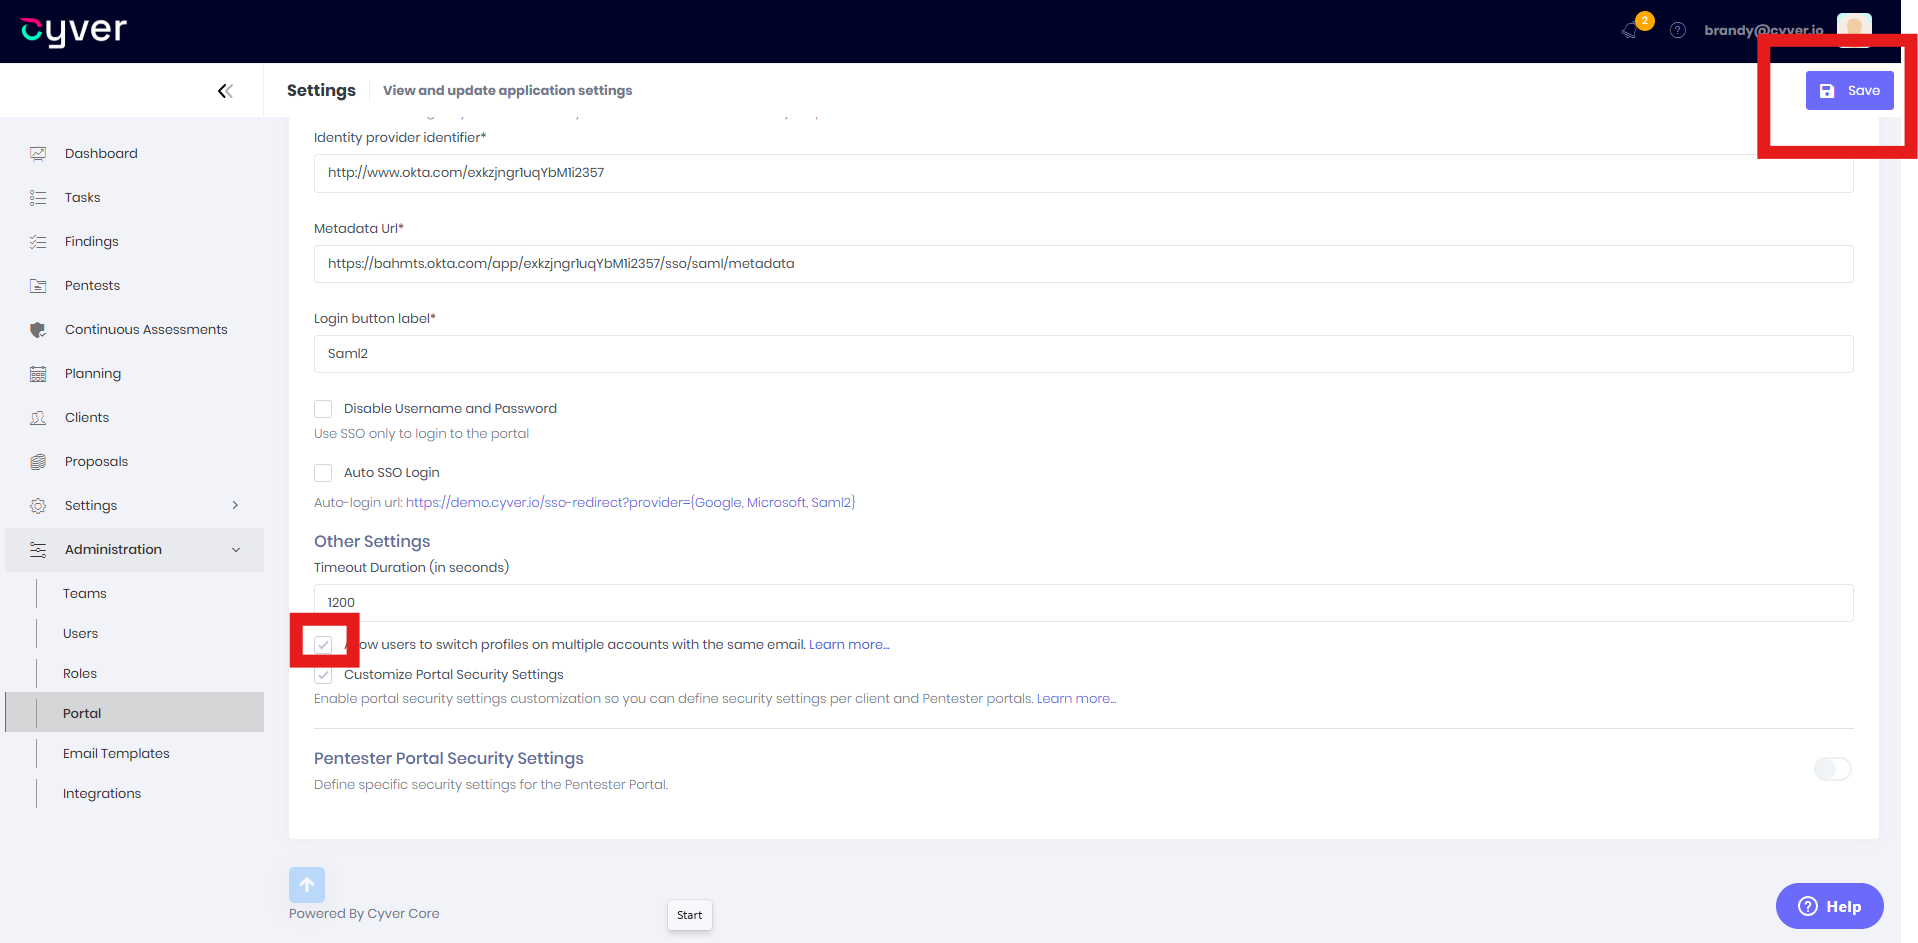Open Proposals in the sidebar
1918x943 pixels.
tap(97, 461)
